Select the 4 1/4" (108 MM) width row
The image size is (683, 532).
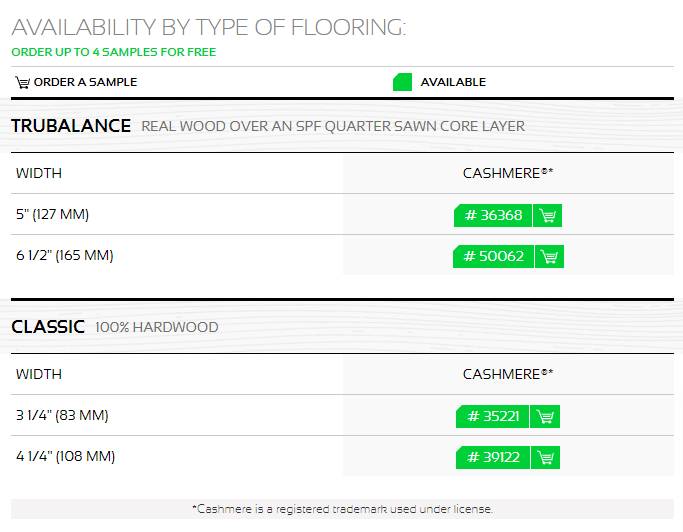(342, 456)
